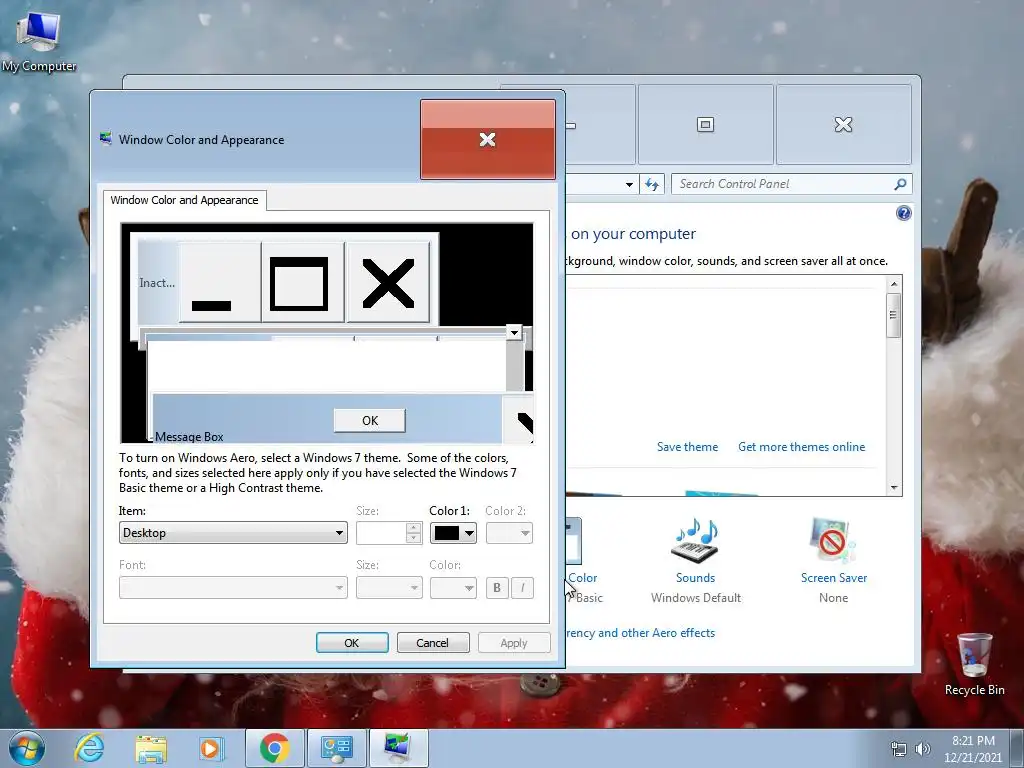Select the Window Color and Appearance tab
The height and width of the screenshot is (768, 1024).
point(184,200)
